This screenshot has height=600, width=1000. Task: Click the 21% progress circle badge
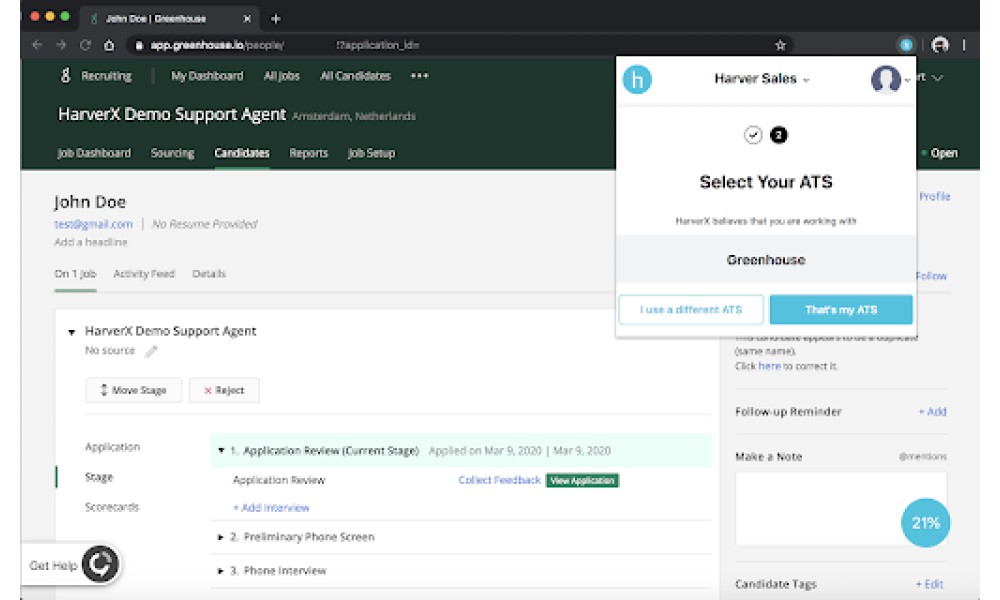tap(925, 523)
